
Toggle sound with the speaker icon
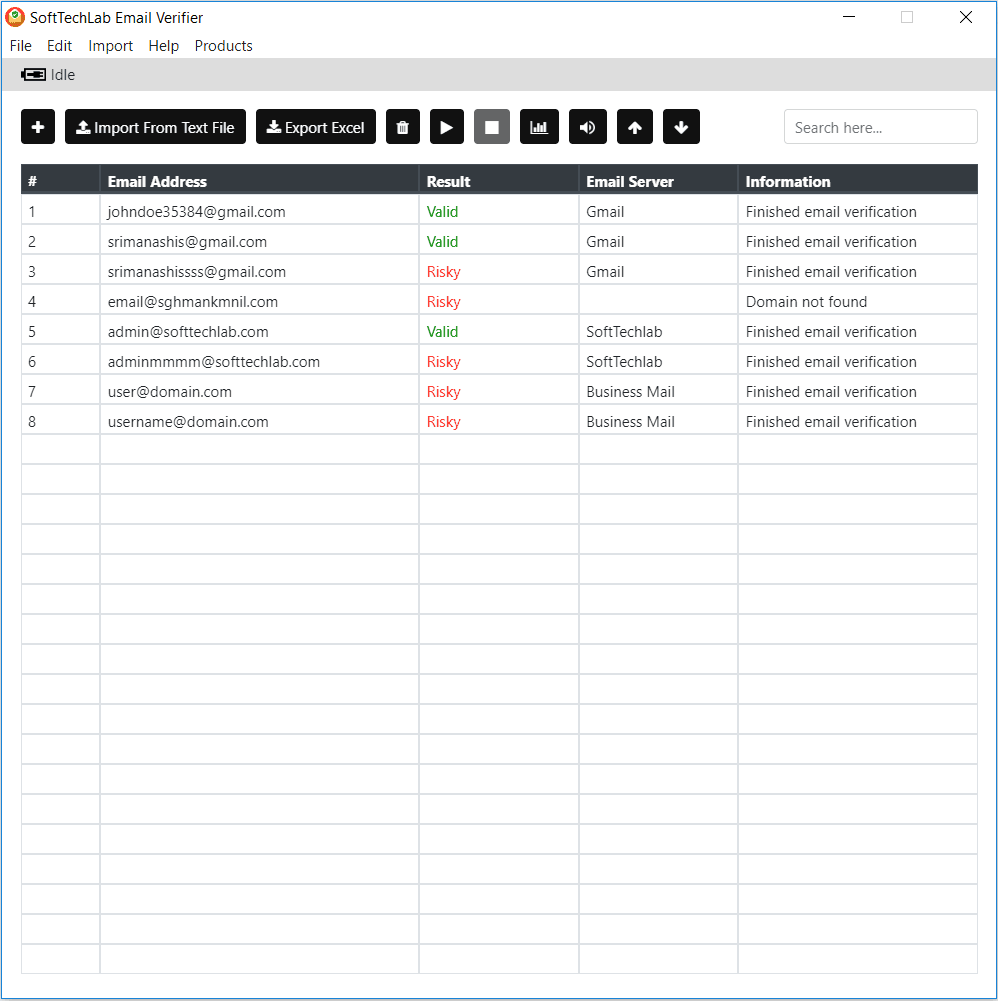click(x=587, y=126)
